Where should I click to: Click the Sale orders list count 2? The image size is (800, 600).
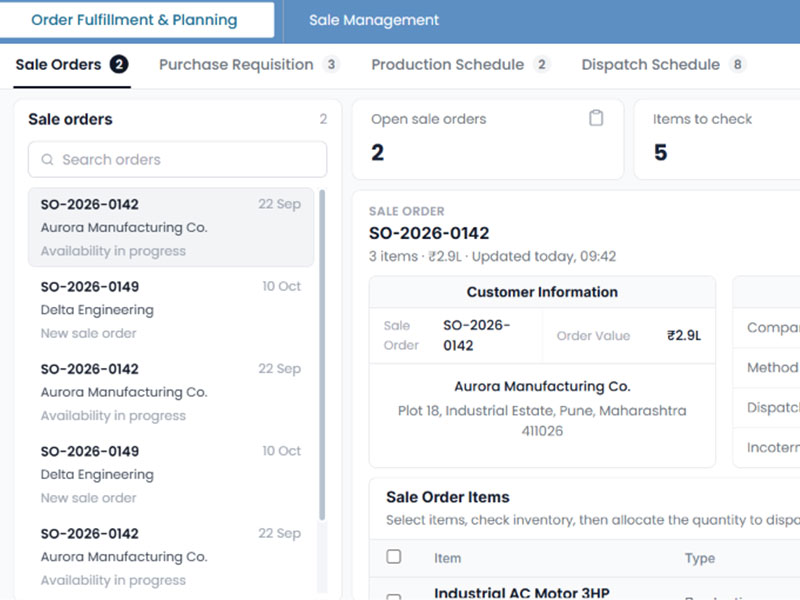click(323, 119)
